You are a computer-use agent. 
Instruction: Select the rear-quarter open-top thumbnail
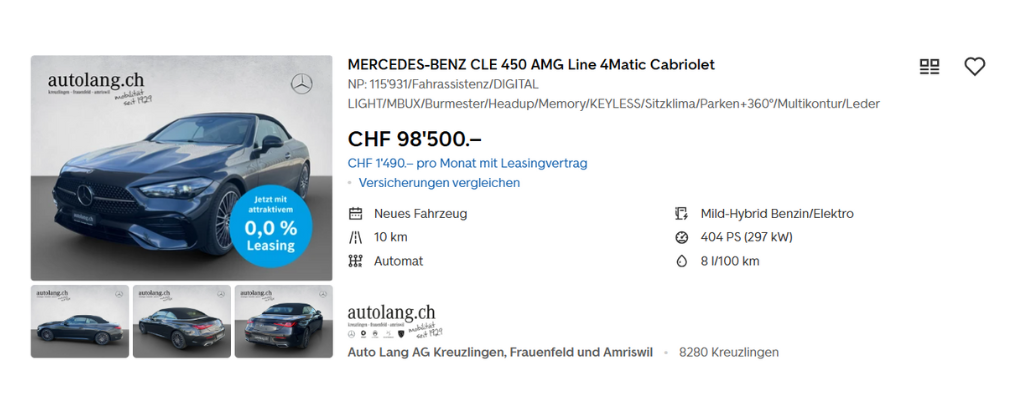tap(182, 321)
